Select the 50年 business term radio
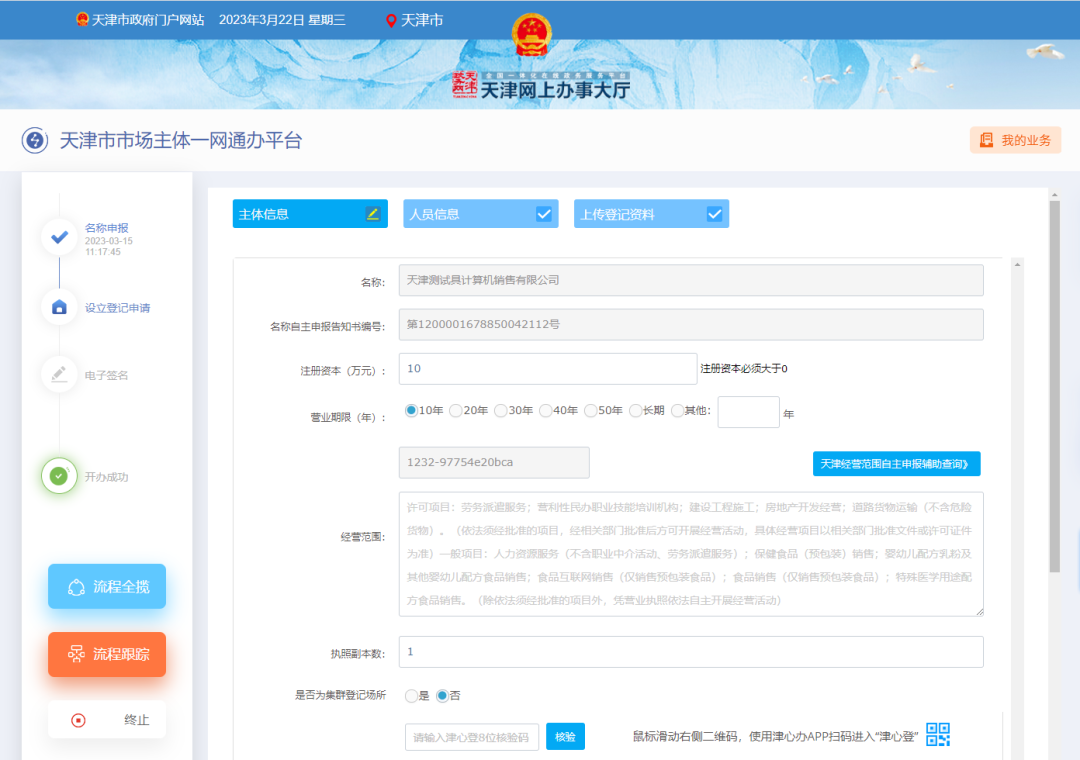1080x760 pixels. [590, 411]
